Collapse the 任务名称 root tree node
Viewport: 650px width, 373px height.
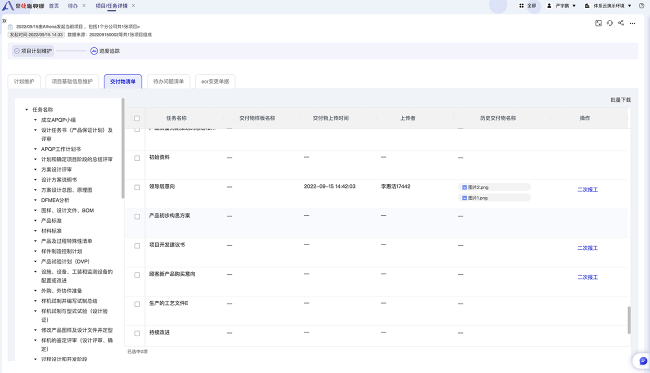pos(27,109)
